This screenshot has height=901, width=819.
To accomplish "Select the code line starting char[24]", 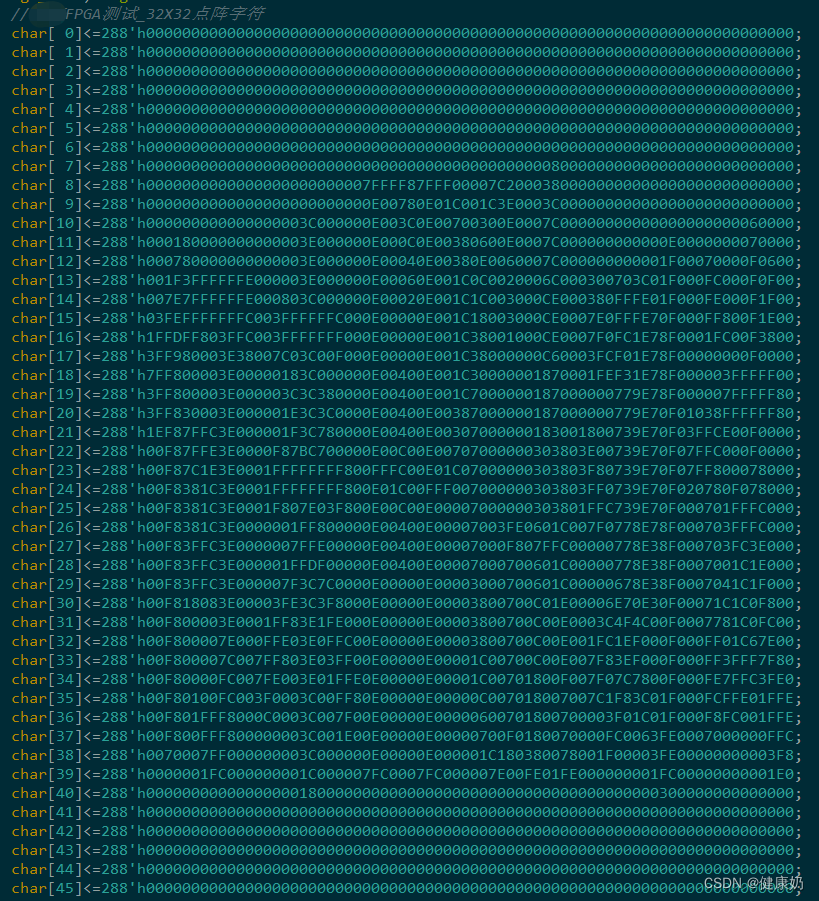I will point(406,489).
